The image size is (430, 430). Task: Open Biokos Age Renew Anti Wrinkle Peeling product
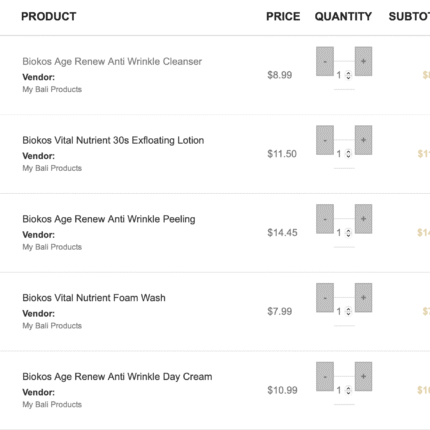pos(109,219)
